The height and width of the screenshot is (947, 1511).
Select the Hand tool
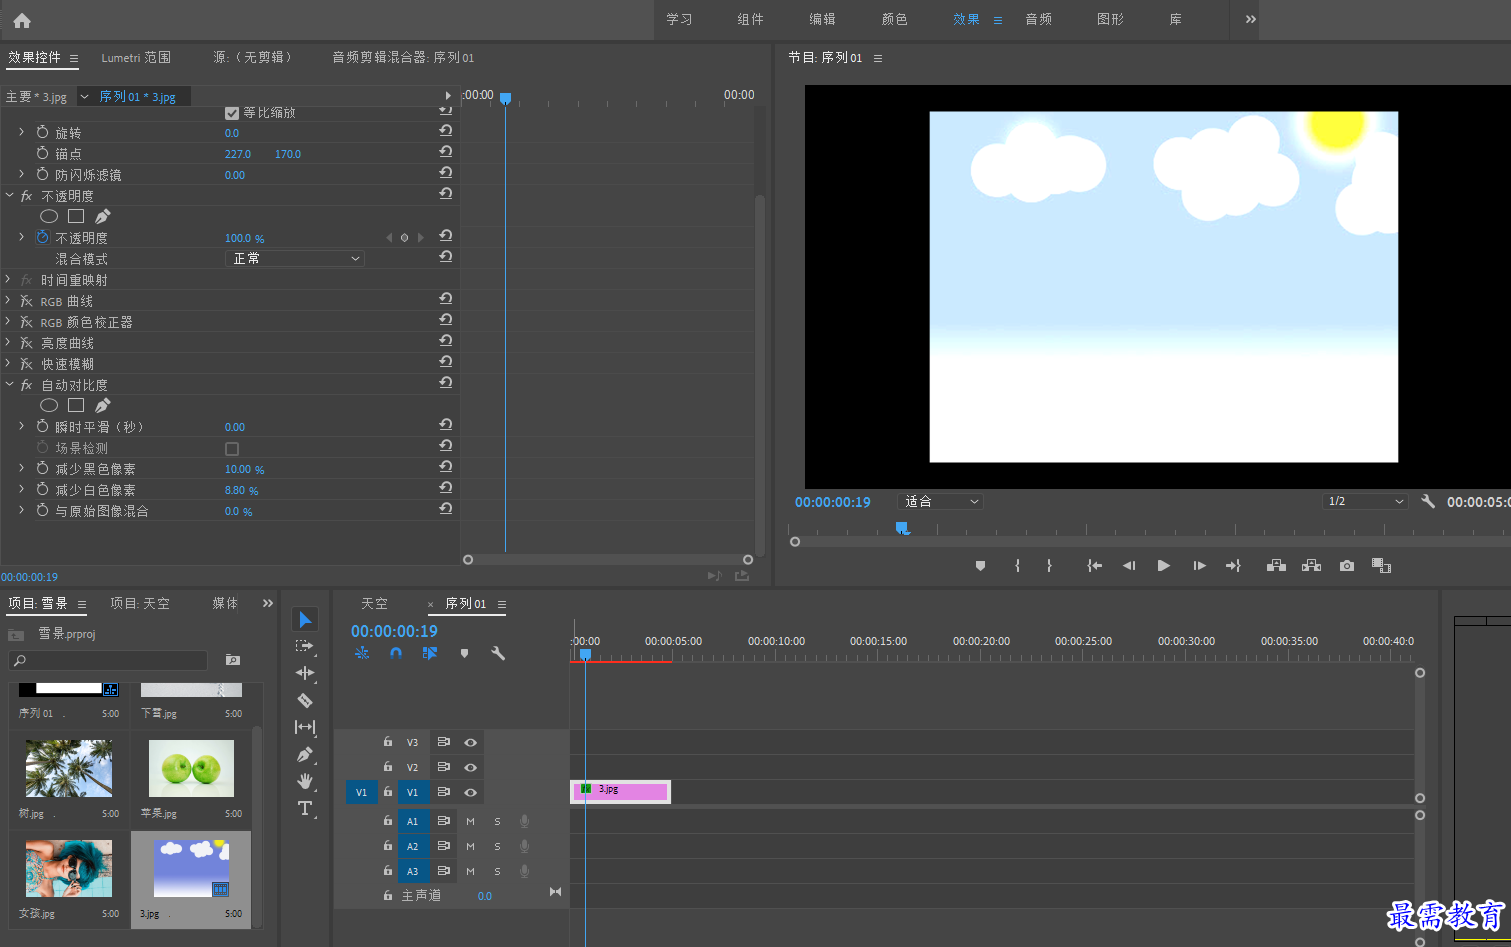[x=305, y=781]
